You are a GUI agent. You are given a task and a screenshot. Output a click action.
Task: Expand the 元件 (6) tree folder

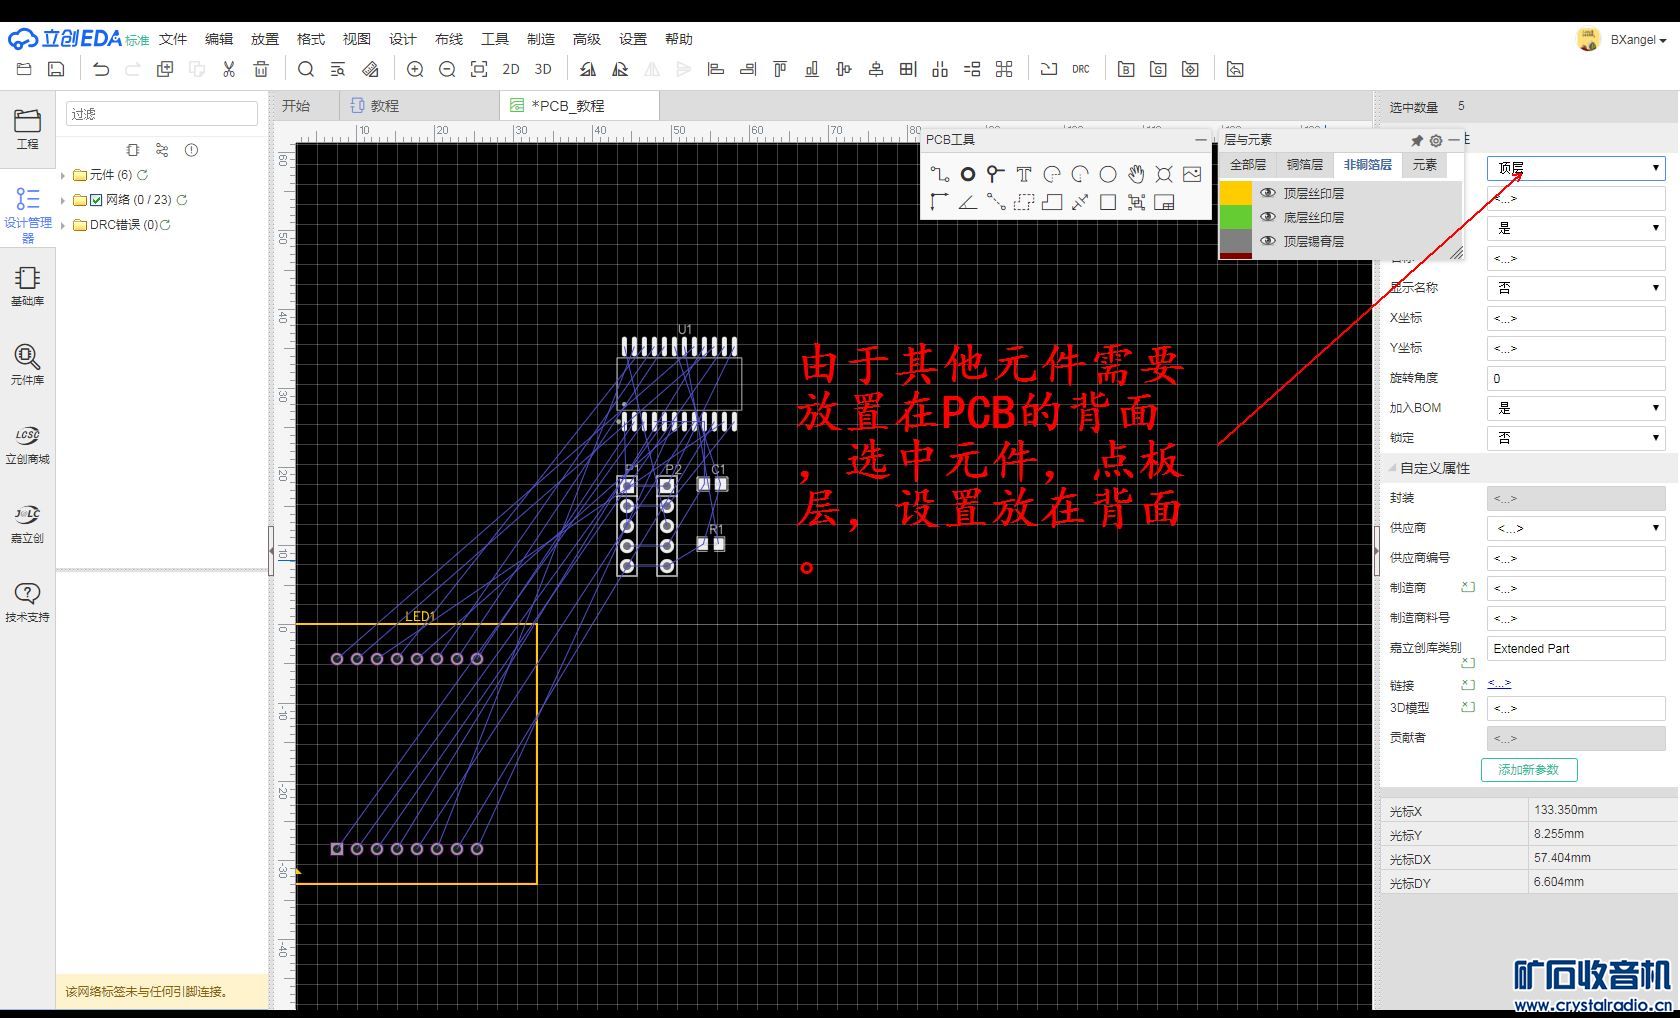[63, 175]
